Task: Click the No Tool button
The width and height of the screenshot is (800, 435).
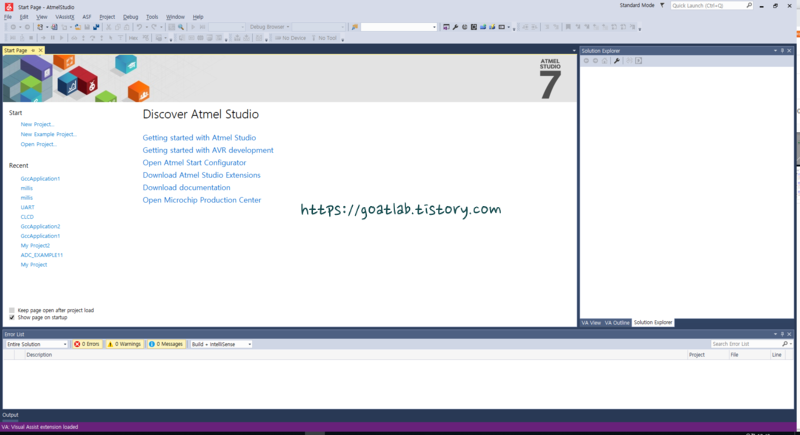Action: 324,38
